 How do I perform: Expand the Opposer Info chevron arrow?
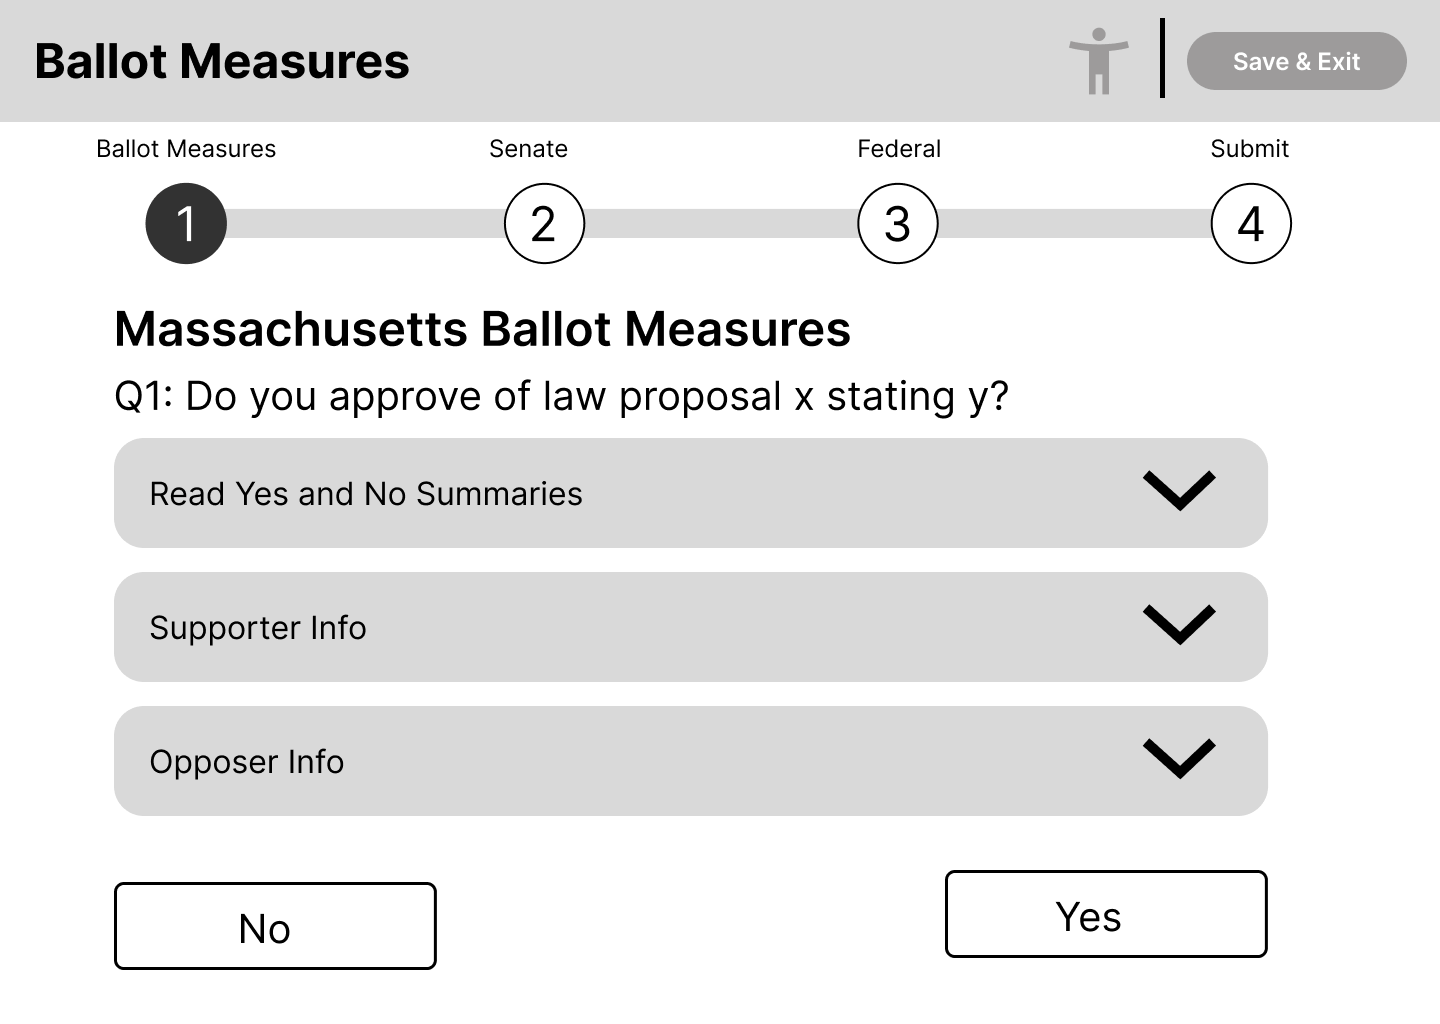tap(1179, 759)
